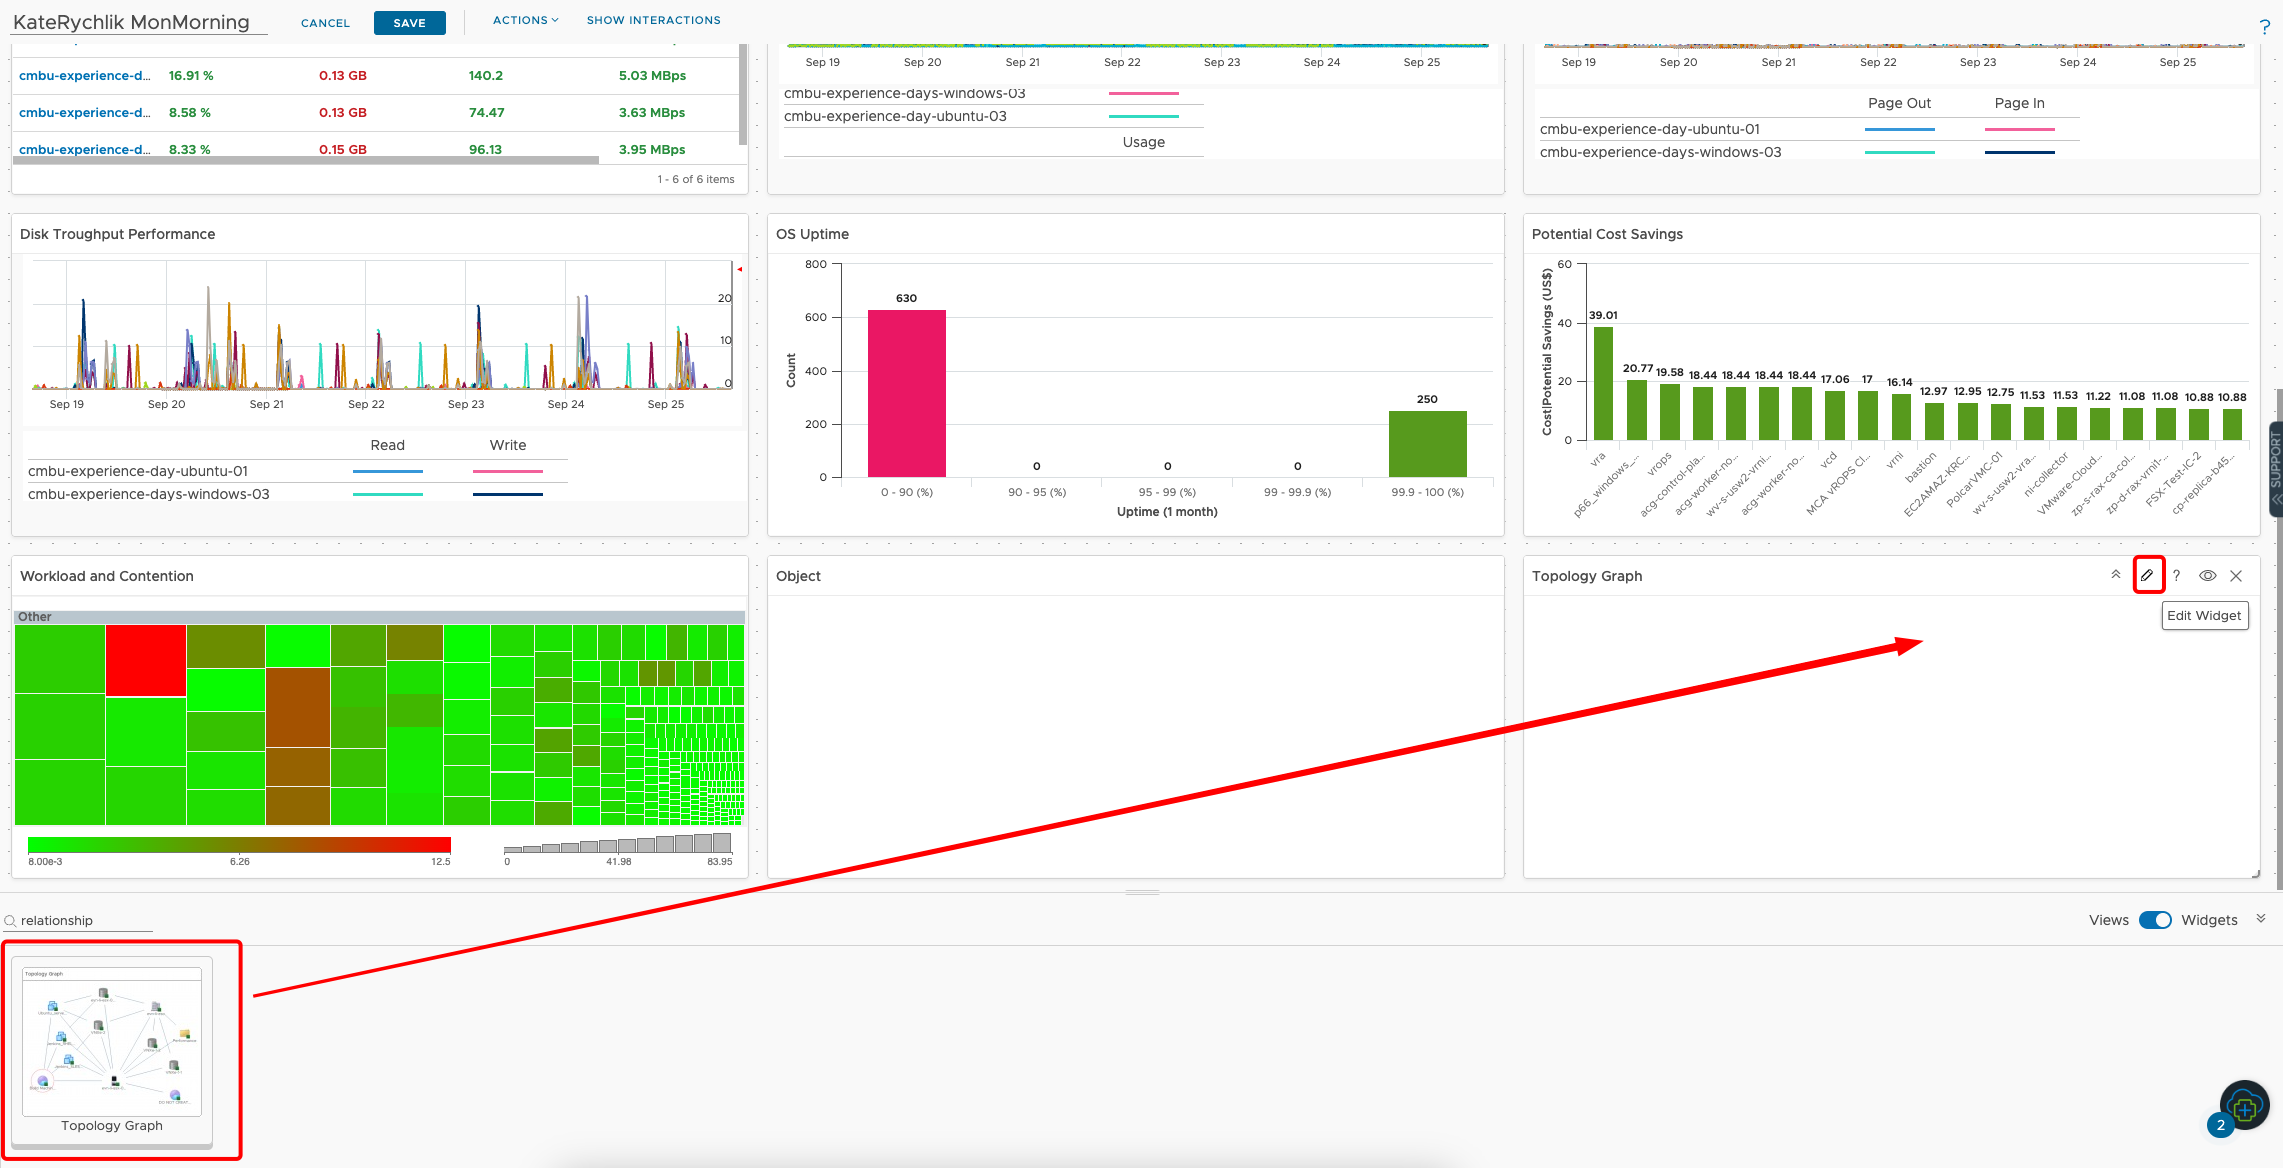Click CANCEL to discard changes
Screen dimensions: 2283x1168
pos(325,22)
